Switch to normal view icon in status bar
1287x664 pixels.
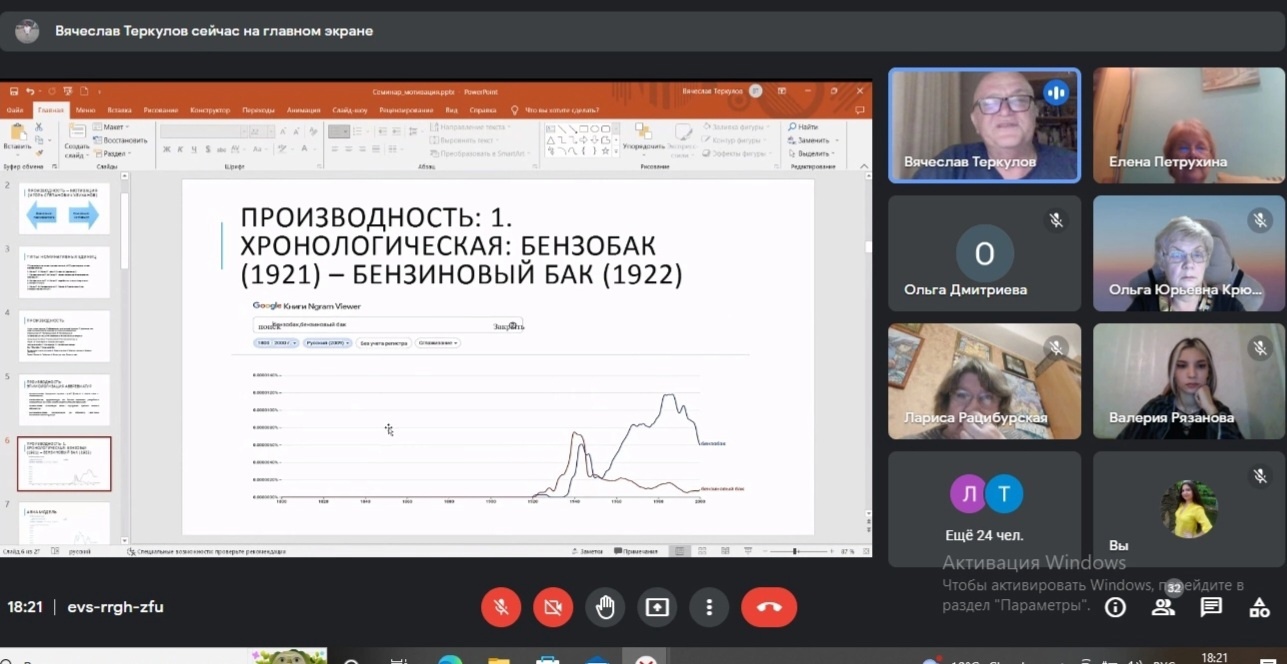680,551
